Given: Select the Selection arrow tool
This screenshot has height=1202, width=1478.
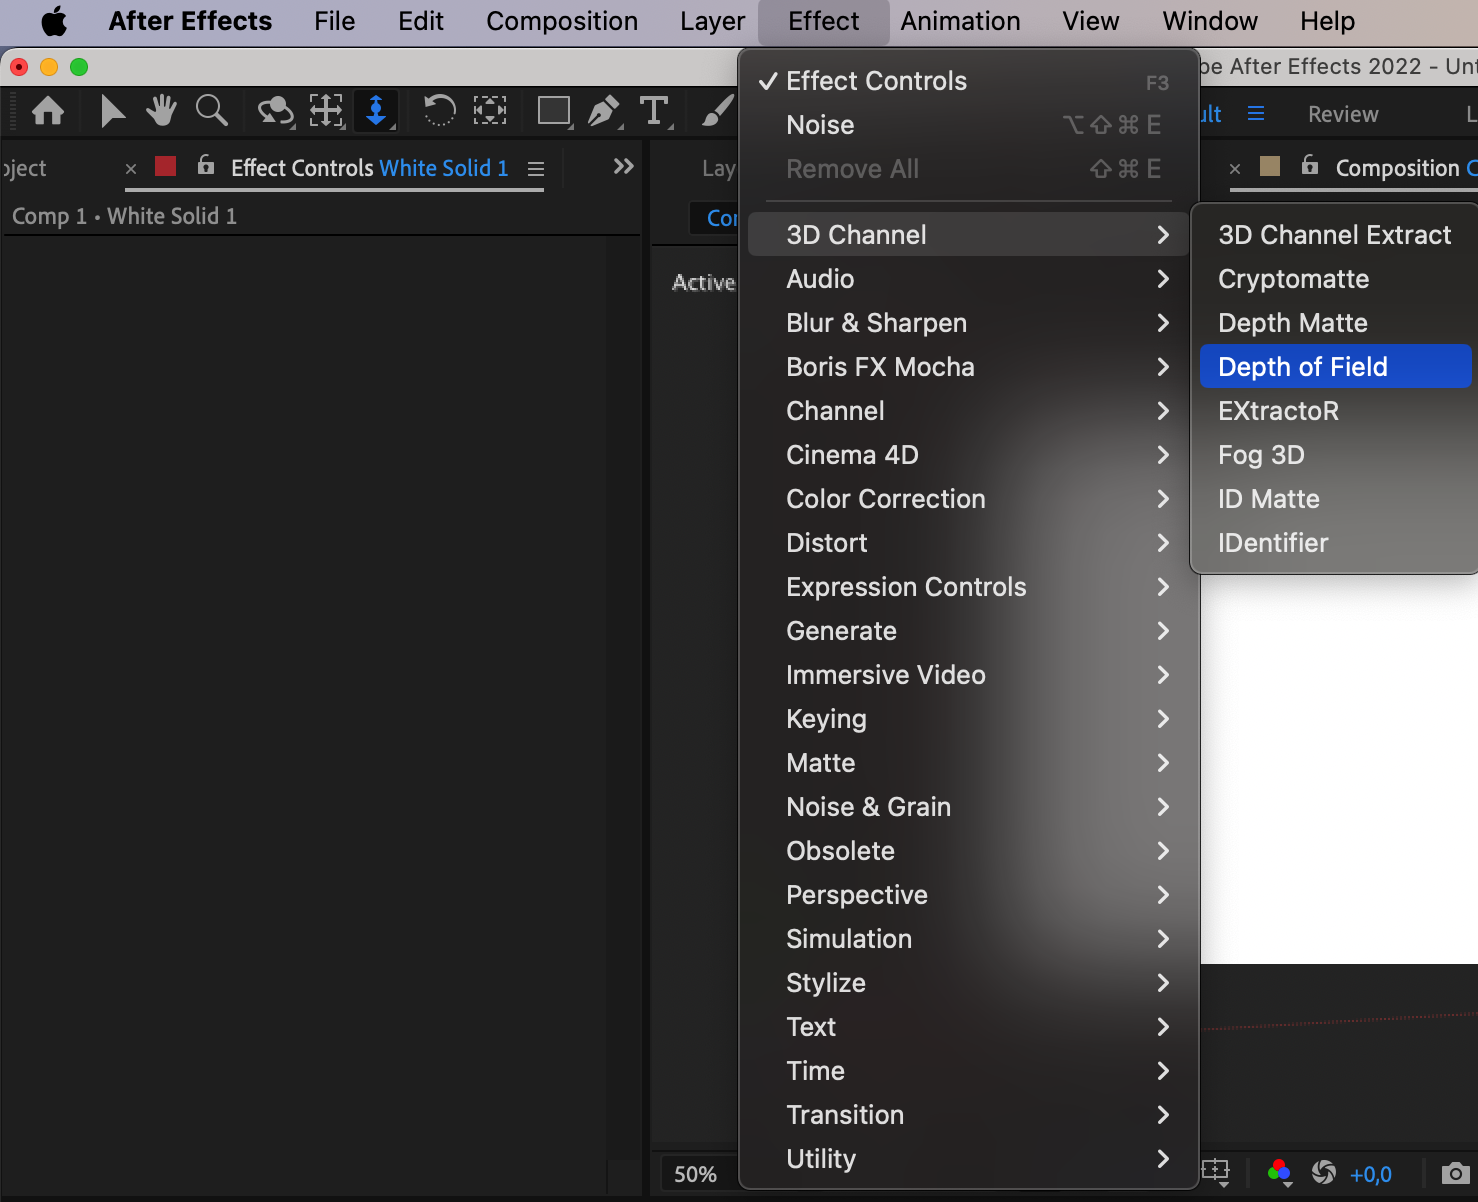Looking at the screenshot, I should click(x=112, y=111).
